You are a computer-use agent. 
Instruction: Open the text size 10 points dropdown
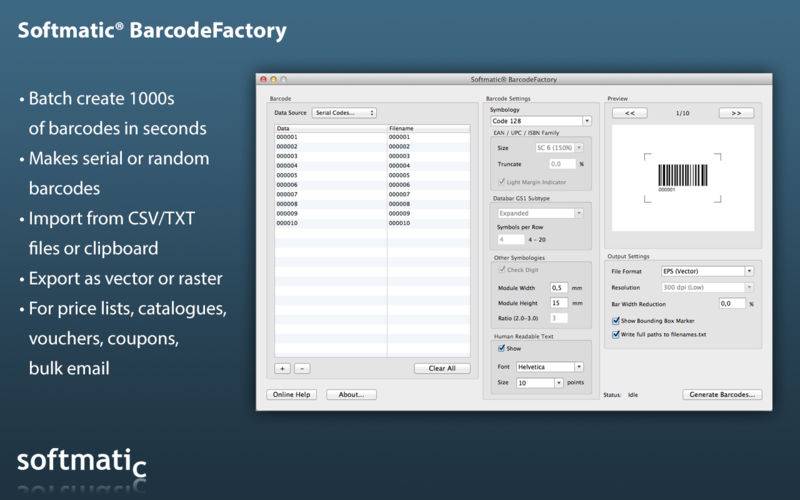coord(539,383)
